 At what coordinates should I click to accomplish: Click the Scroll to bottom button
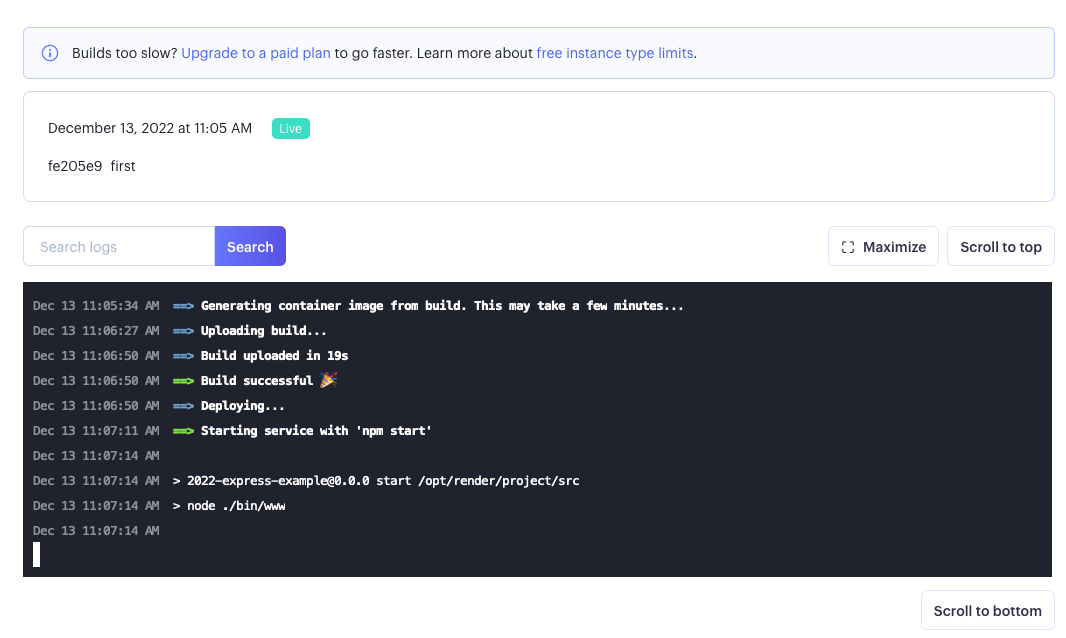pos(987,611)
